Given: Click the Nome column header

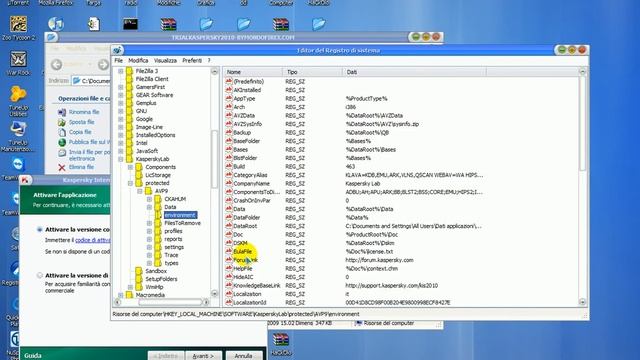Looking at the screenshot, I should [253, 72].
